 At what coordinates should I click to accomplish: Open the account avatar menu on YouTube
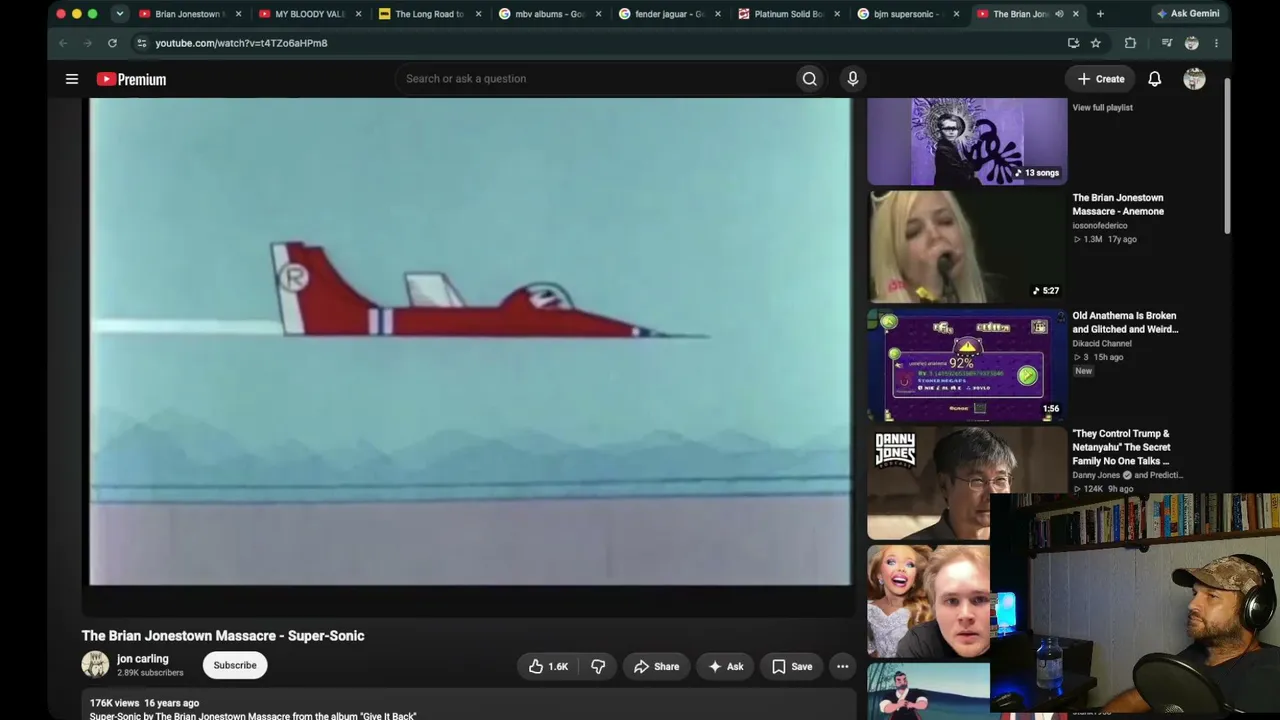(1194, 79)
